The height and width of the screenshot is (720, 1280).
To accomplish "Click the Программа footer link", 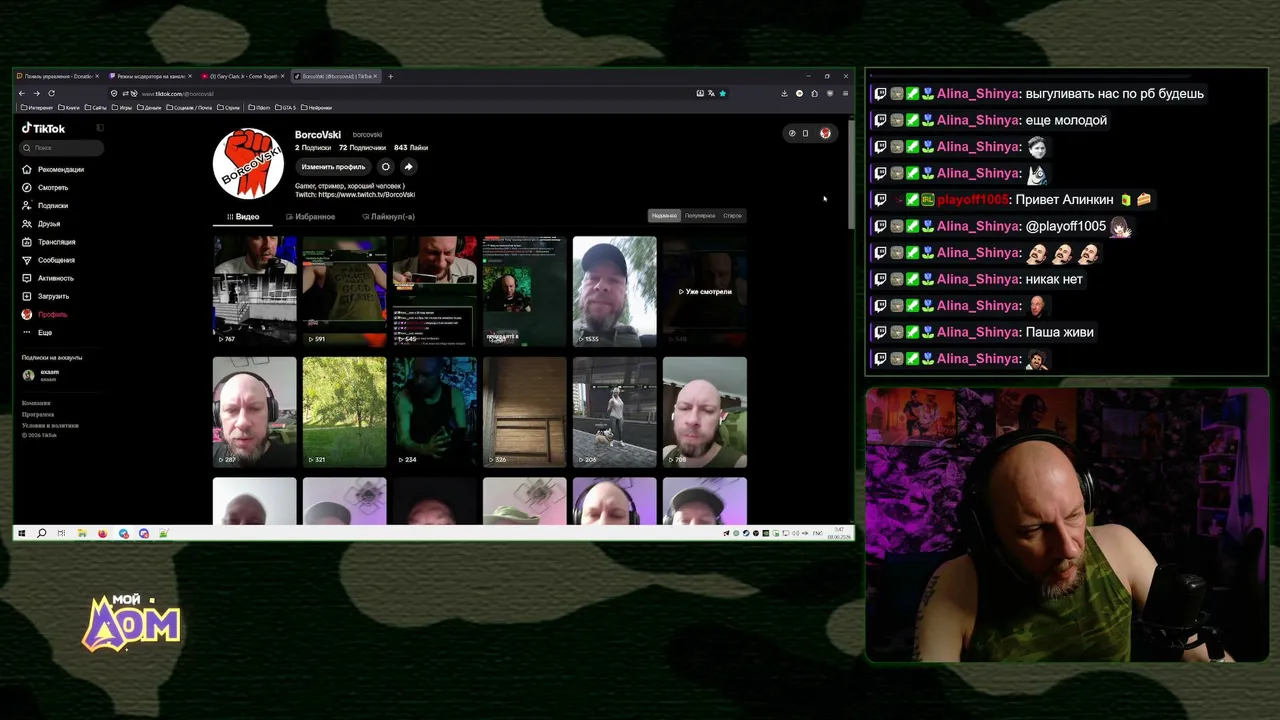I will coord(38,414).
